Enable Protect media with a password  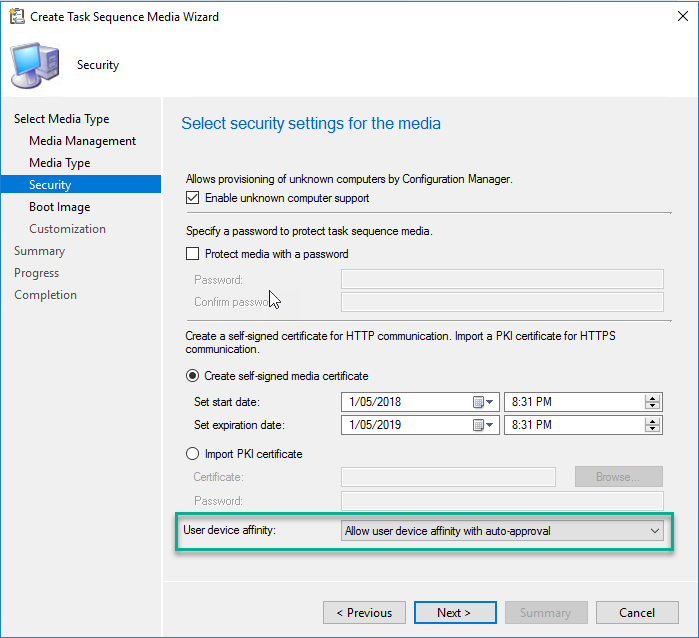[x=193, y=254]
